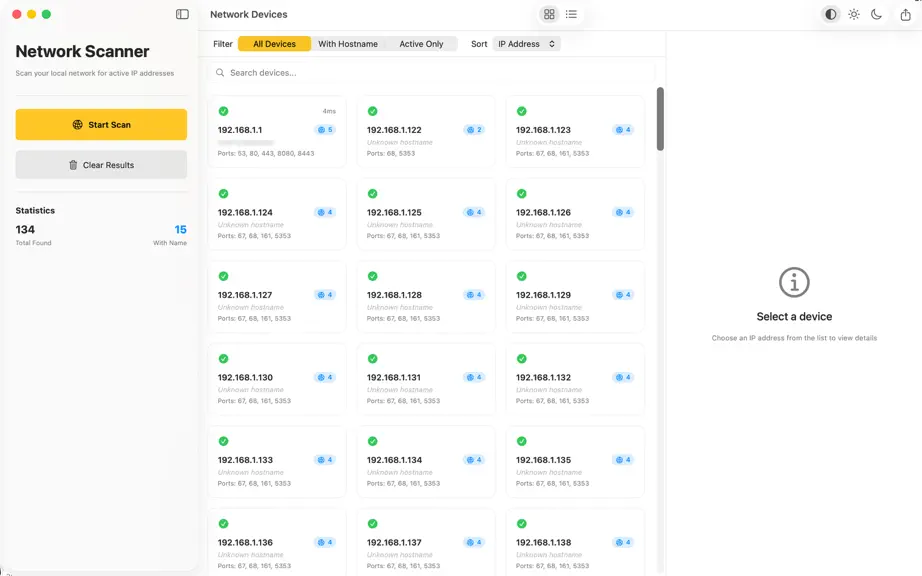922x576 pixels.
Task: Open device card 192.168.1.130
Action: 277,380
